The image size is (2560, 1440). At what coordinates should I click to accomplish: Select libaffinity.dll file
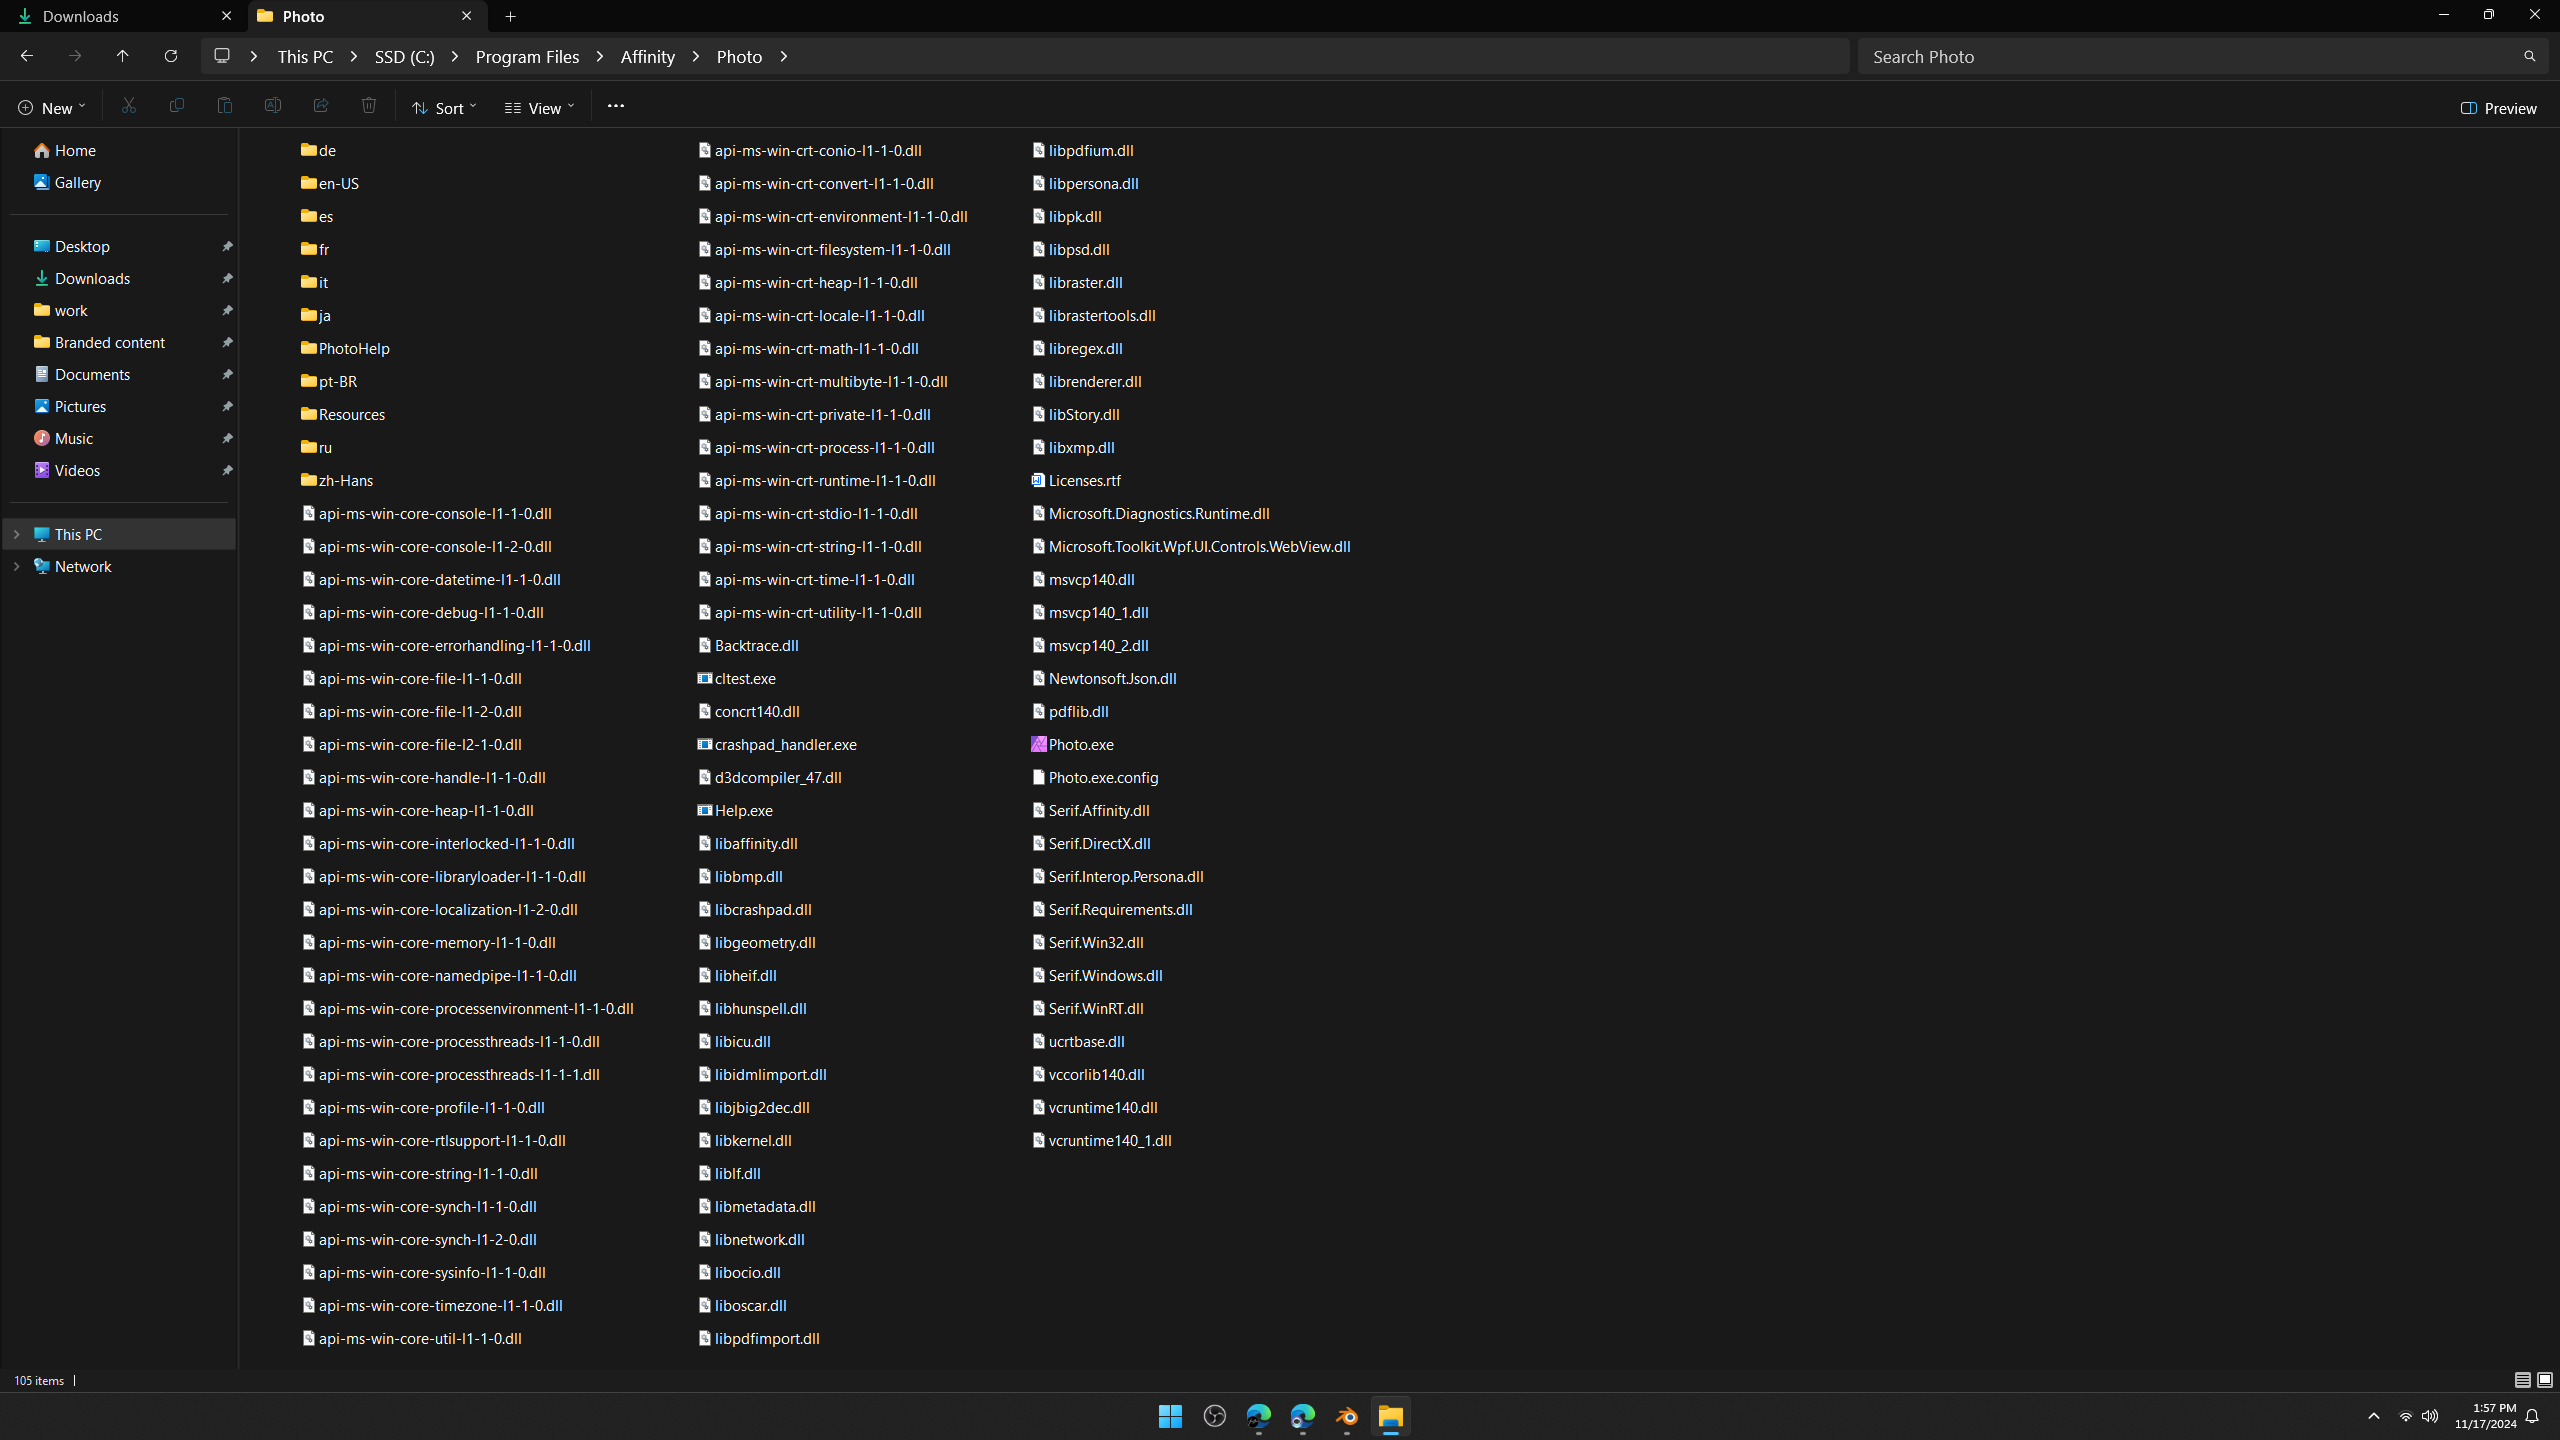point(748,843)
